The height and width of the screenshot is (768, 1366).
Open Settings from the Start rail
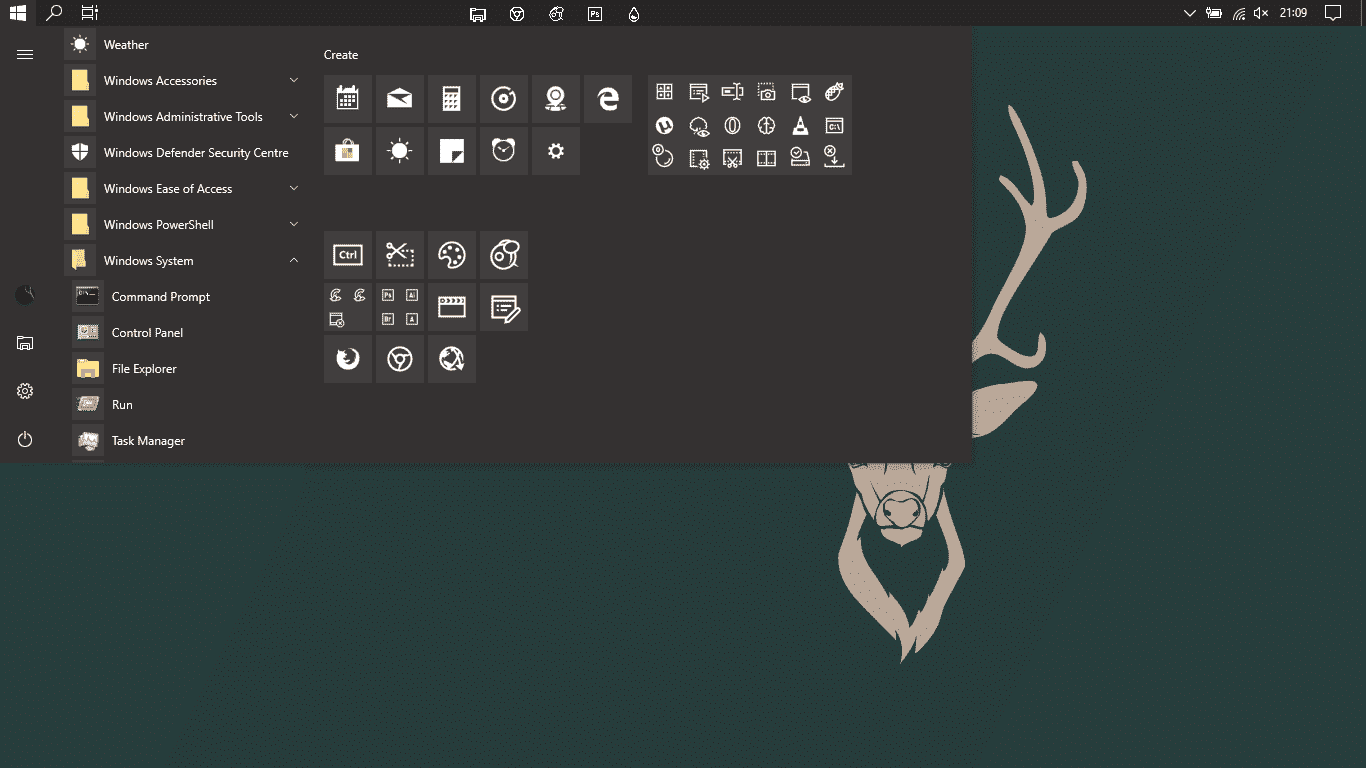(25, 391)
